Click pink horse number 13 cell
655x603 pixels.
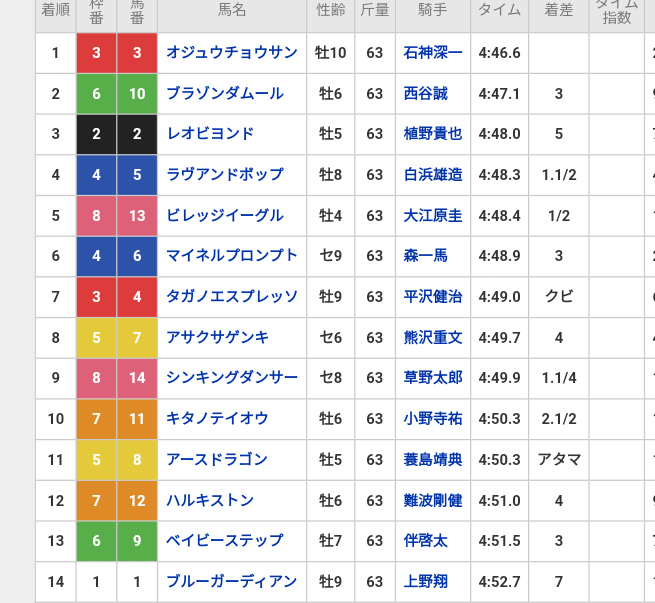pyautogui.click(x=137, y=215)
